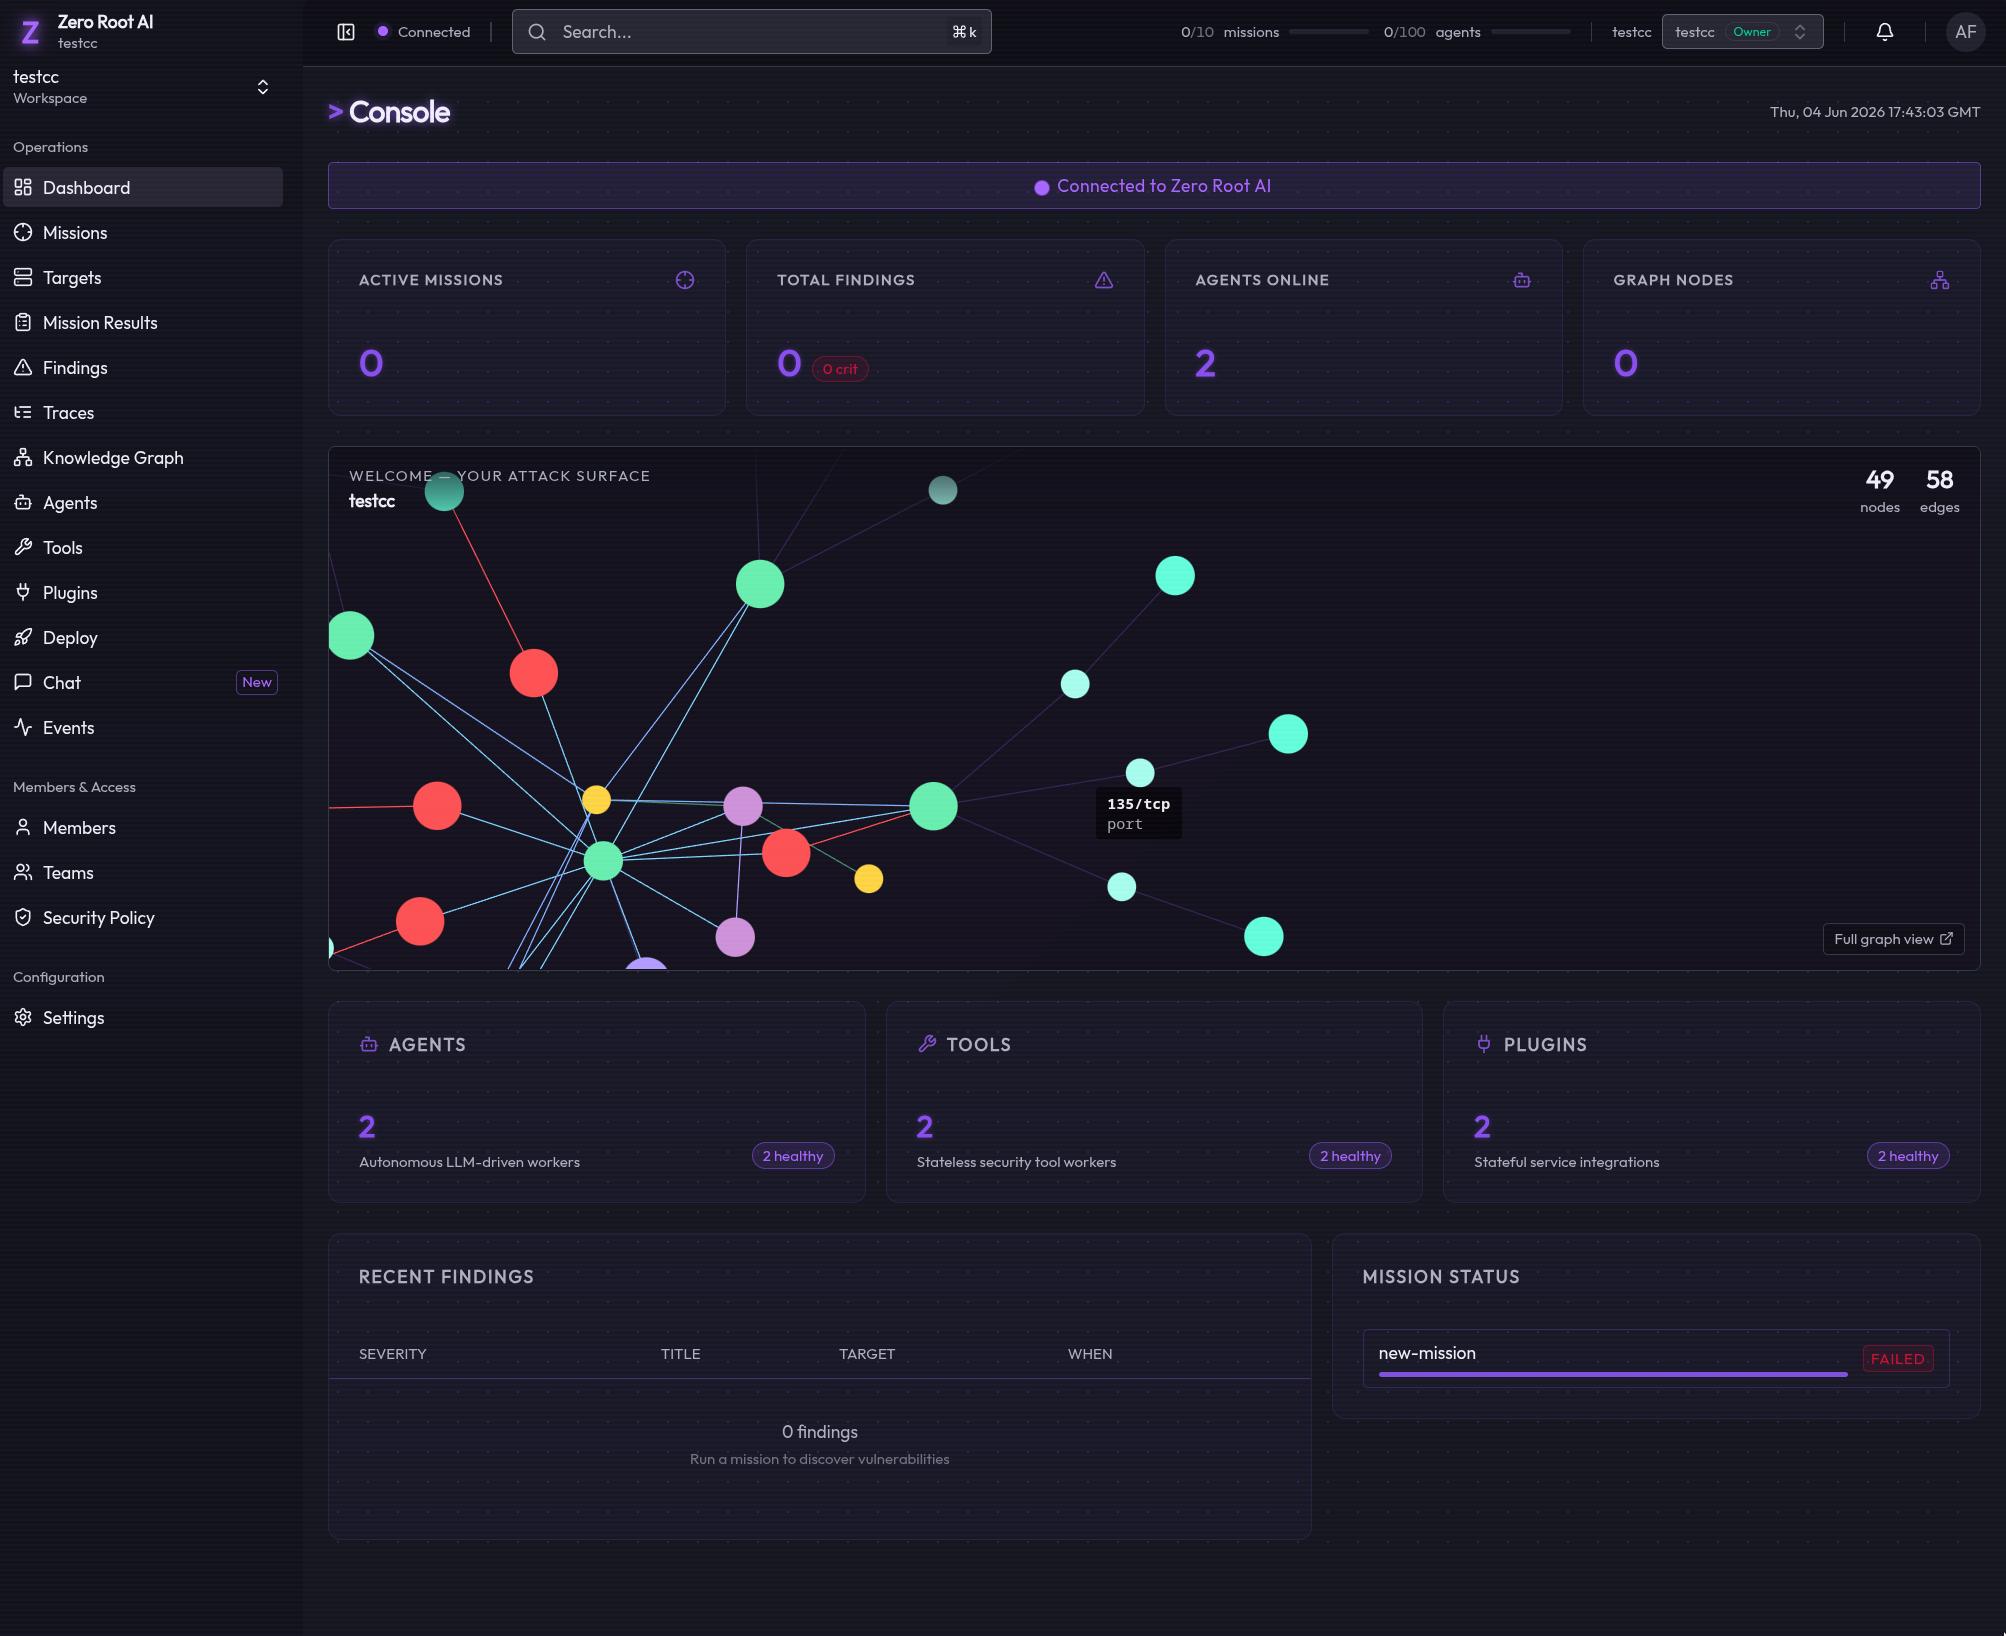Go to the Findings page
Screen dimensions: 2006x1636
[x=143, y=367]
